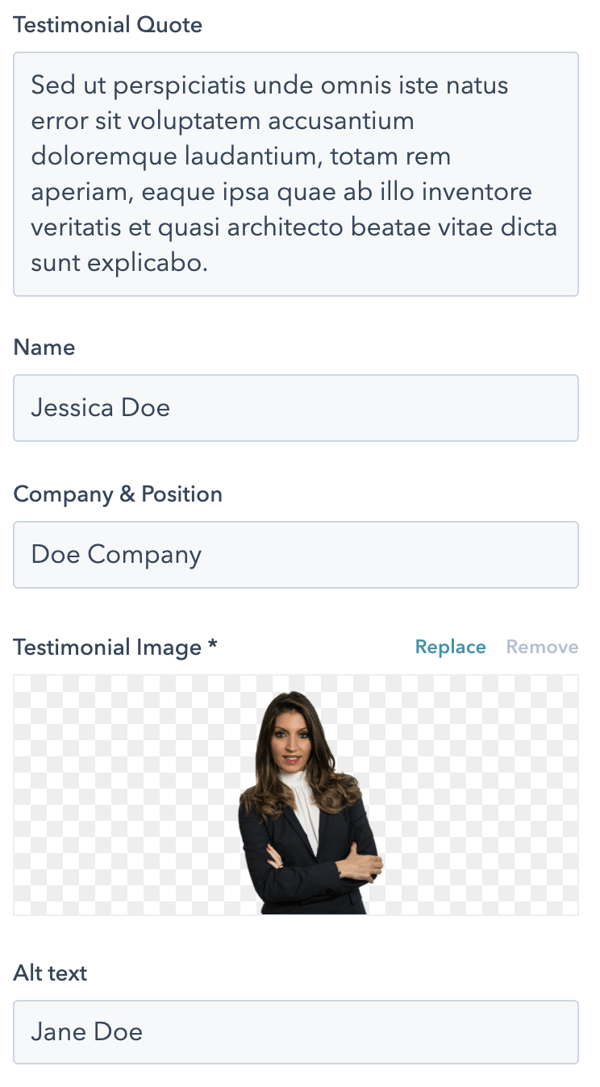Click the Replace link for Testimonial Image
Viewport: 600px width, 1087px height.
click(450, 647)
